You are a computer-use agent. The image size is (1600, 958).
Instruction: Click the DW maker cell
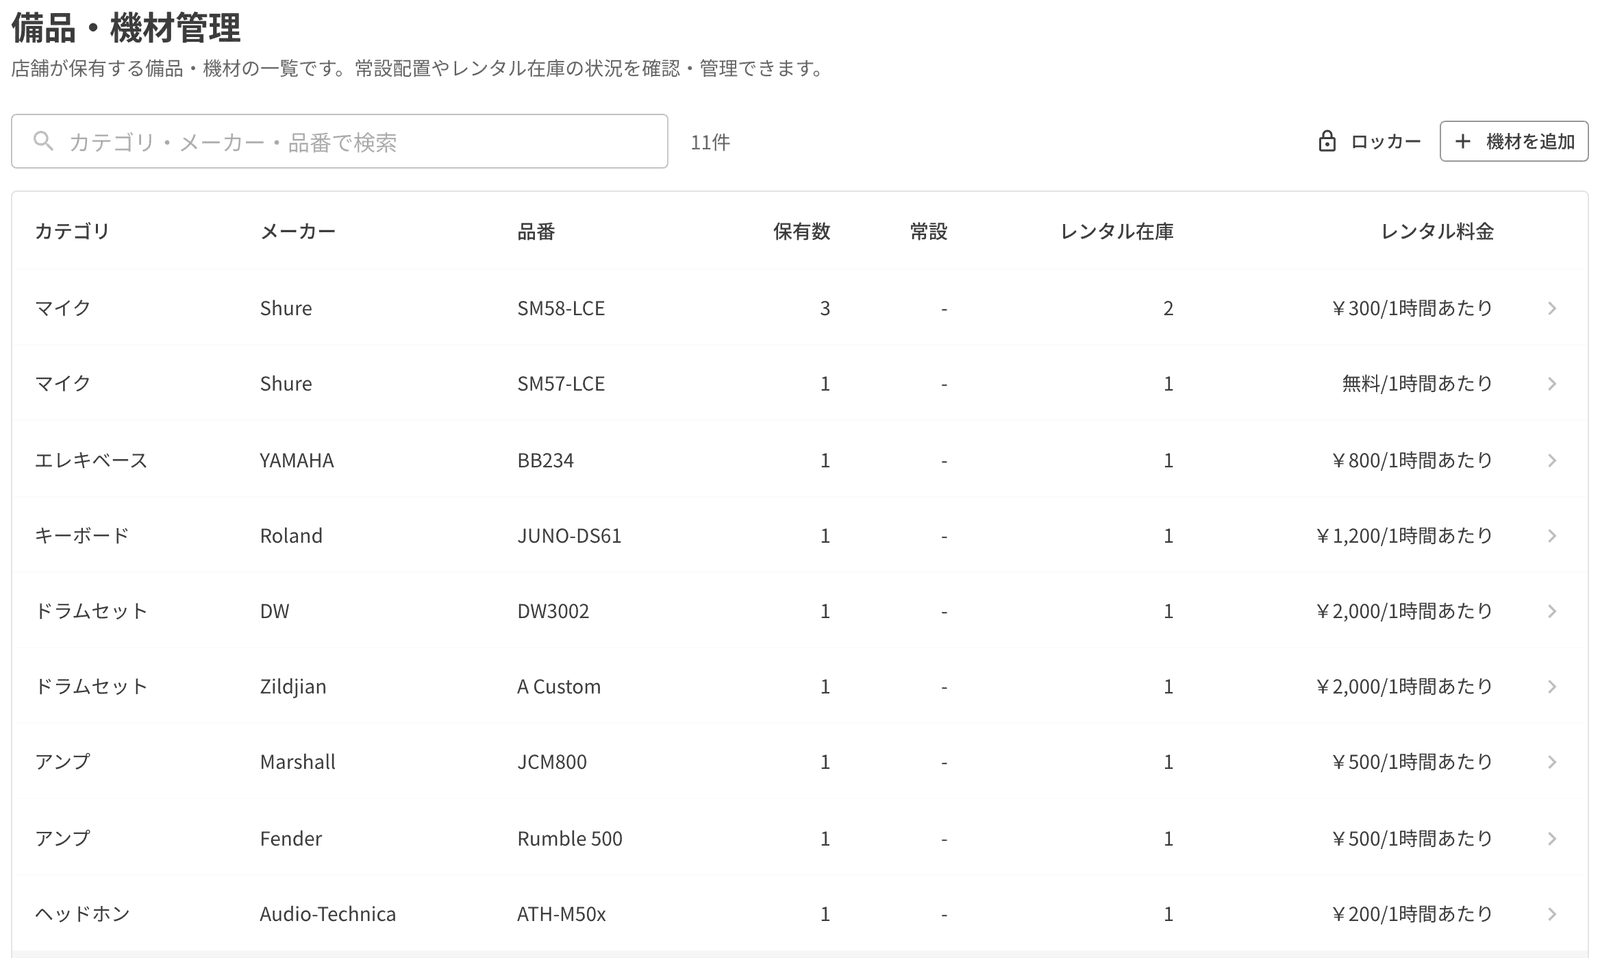[x=274, y=611]
